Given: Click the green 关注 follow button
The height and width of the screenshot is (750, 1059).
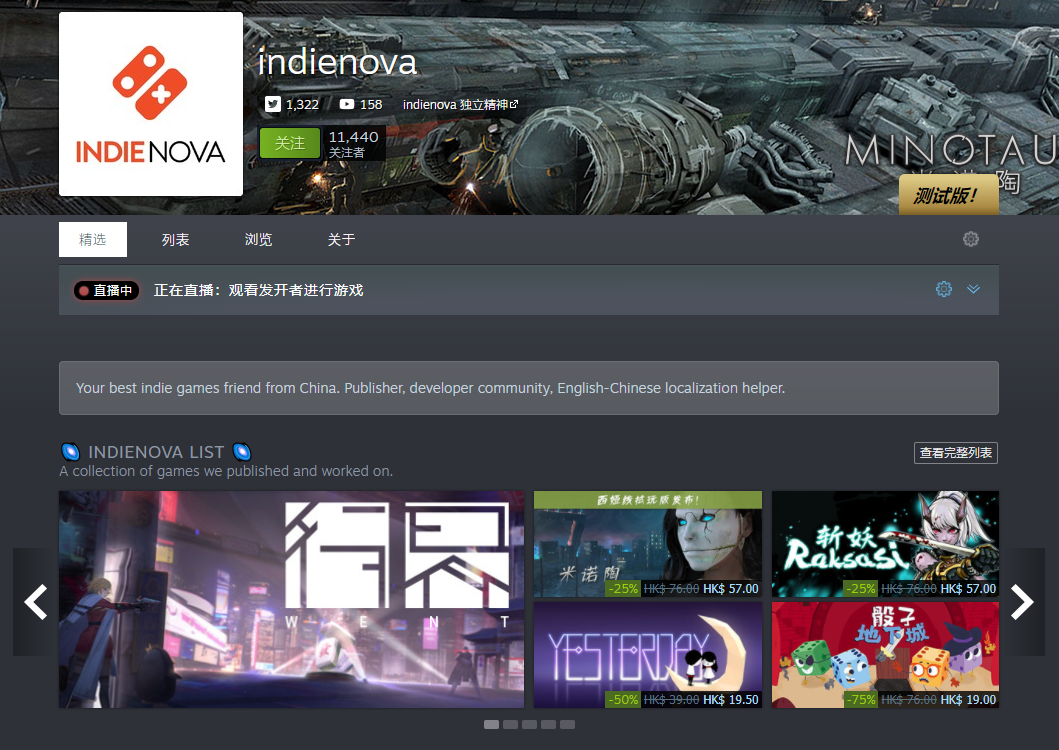Looking at the screenshot, I should click(x=290, y=143).
